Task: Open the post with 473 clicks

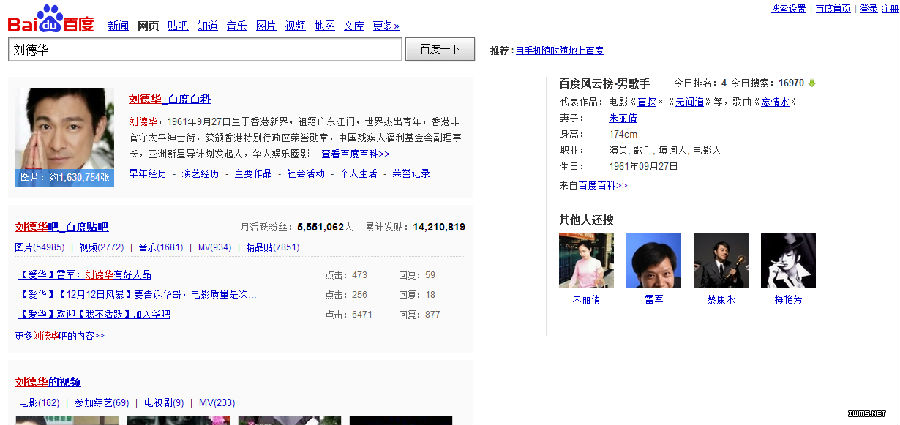Action: click(x=85, y=275)
